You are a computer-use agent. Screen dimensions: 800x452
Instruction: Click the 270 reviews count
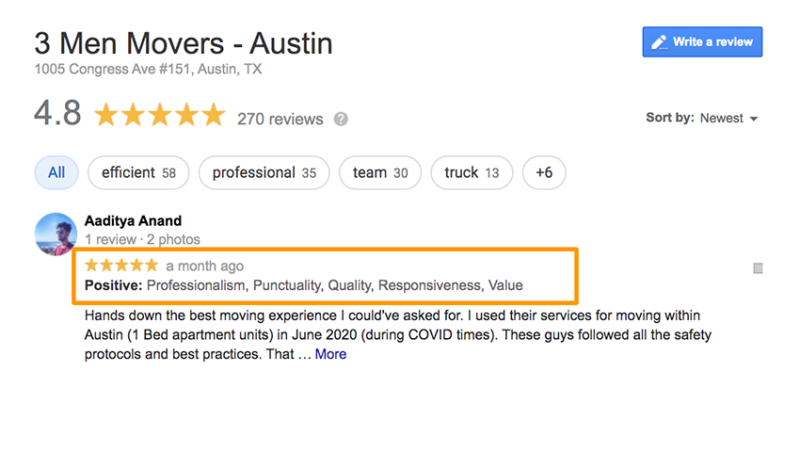pyautogui.click(x=280, y=119)
